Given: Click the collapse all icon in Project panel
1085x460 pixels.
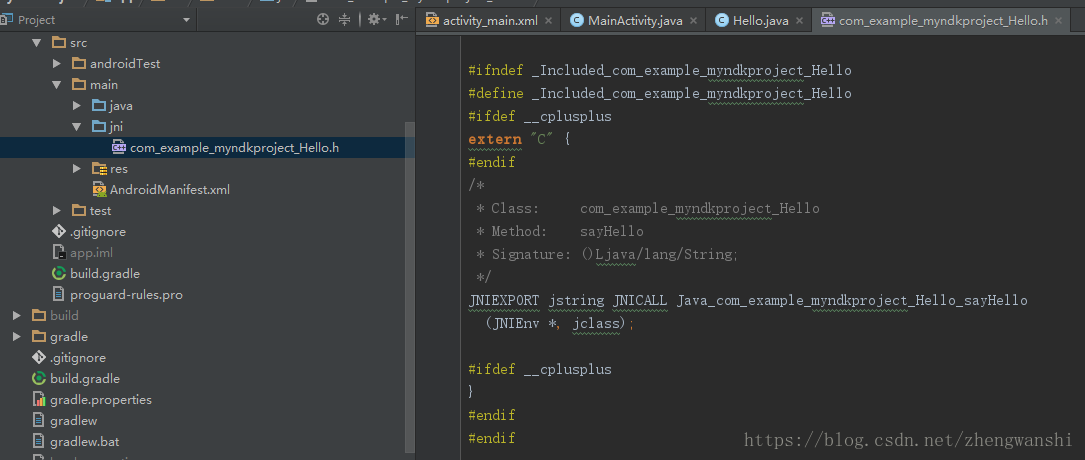Looking at the screenshot, I should [344, 19].
